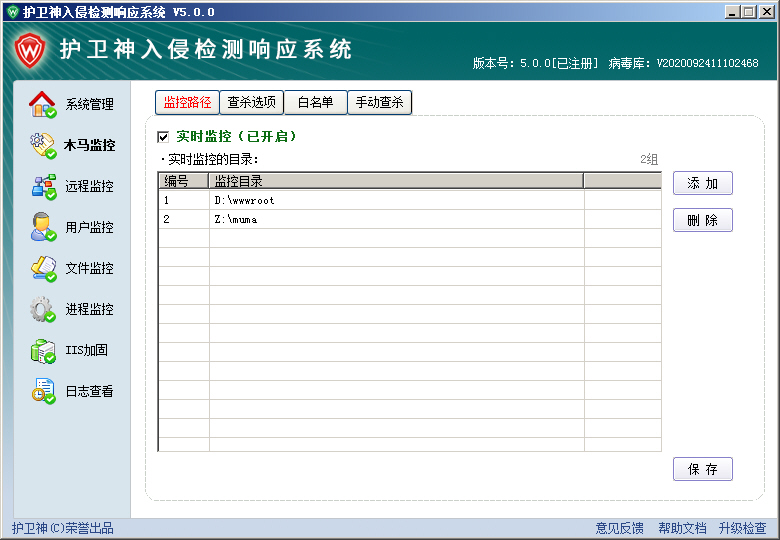Open the 帮助文档 link
780x540 pixels.
coord(681,528)
